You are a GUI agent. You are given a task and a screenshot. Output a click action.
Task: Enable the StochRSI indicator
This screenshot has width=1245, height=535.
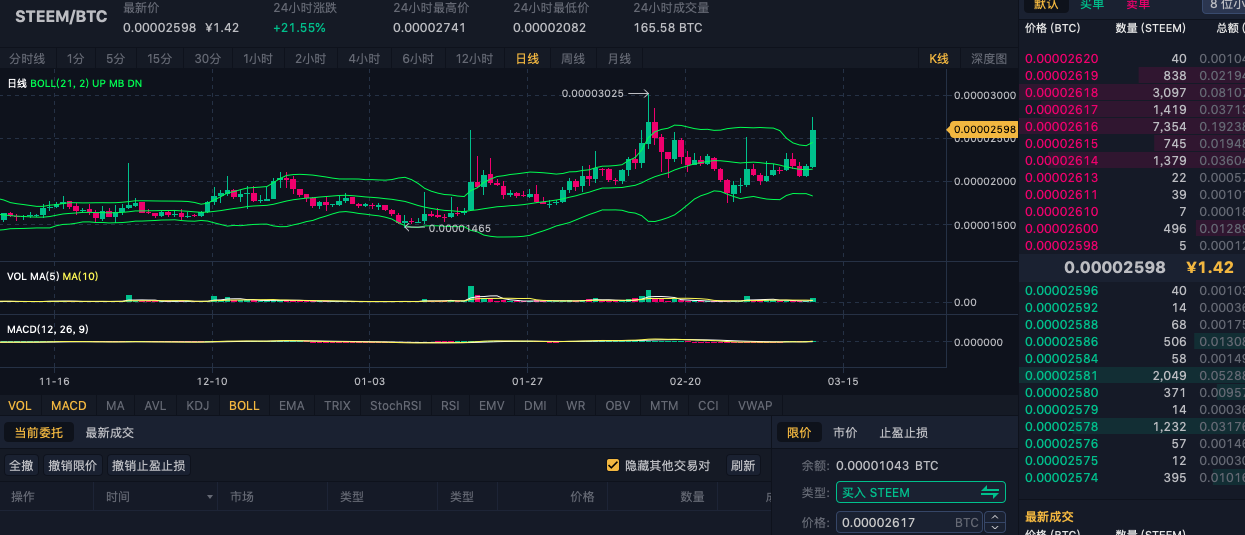pos(398,405)
